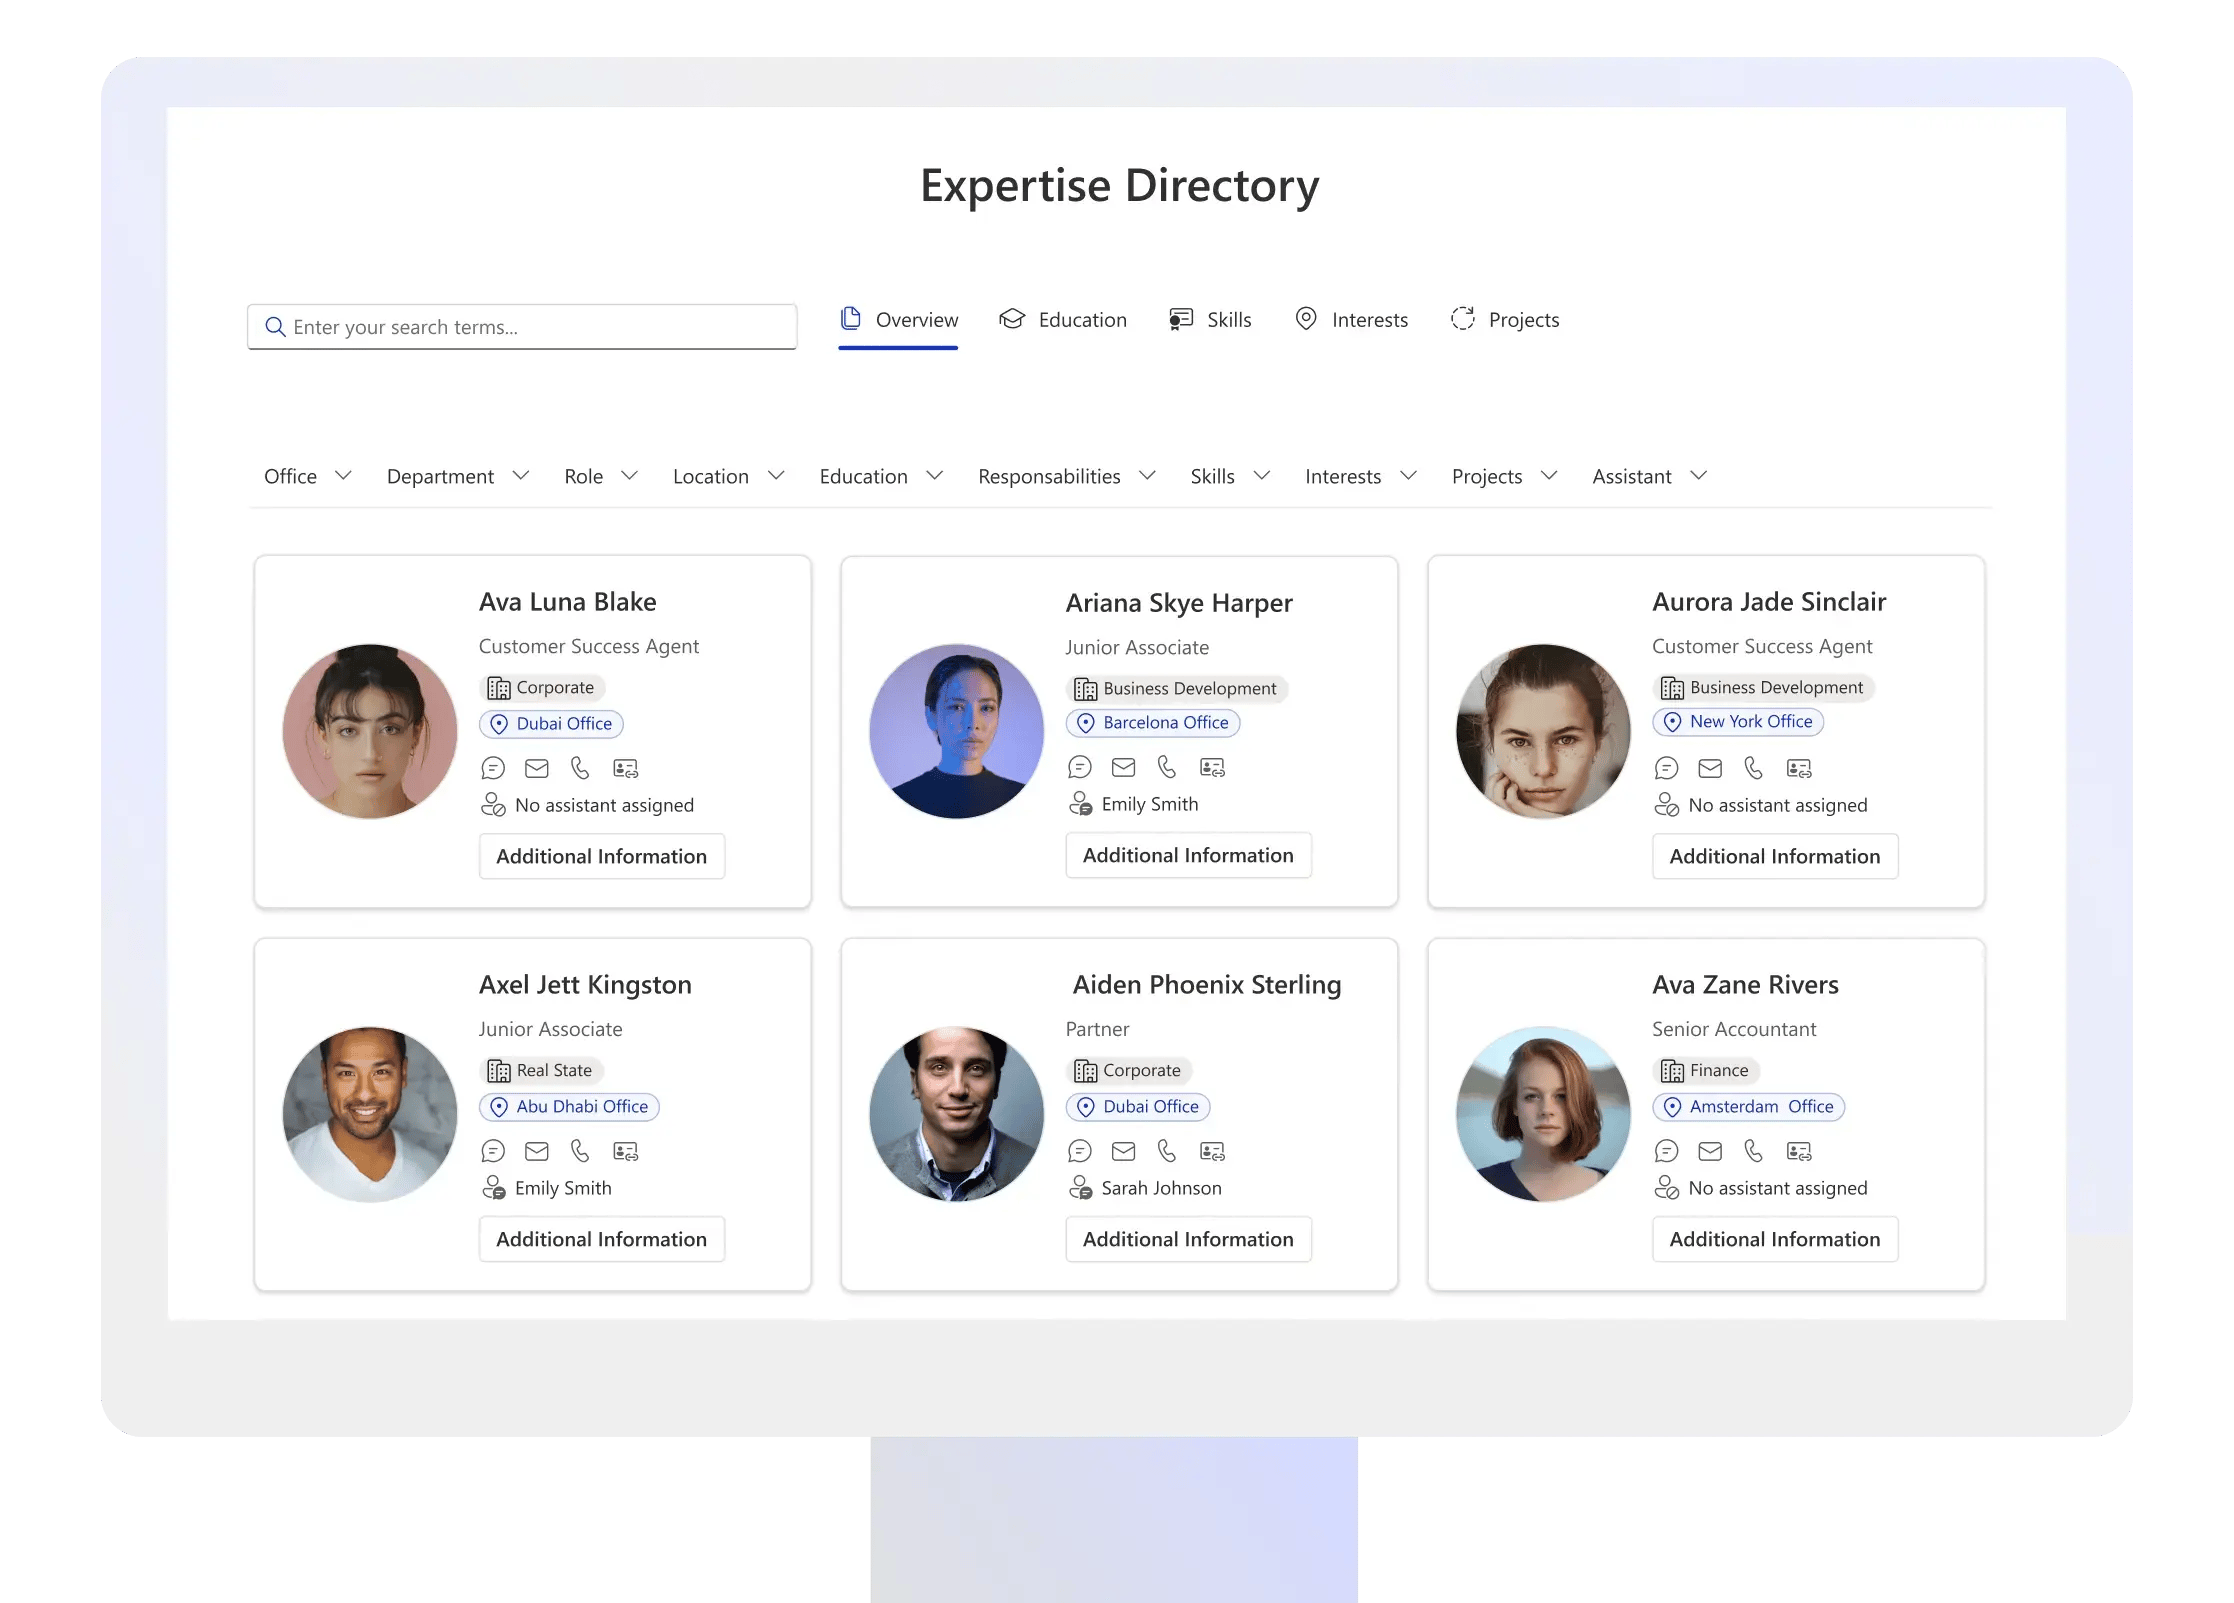Click Additional Information for Aiden Phoenix Sterling
Viewport: 2234px width, 1603px height.
1188,1239
